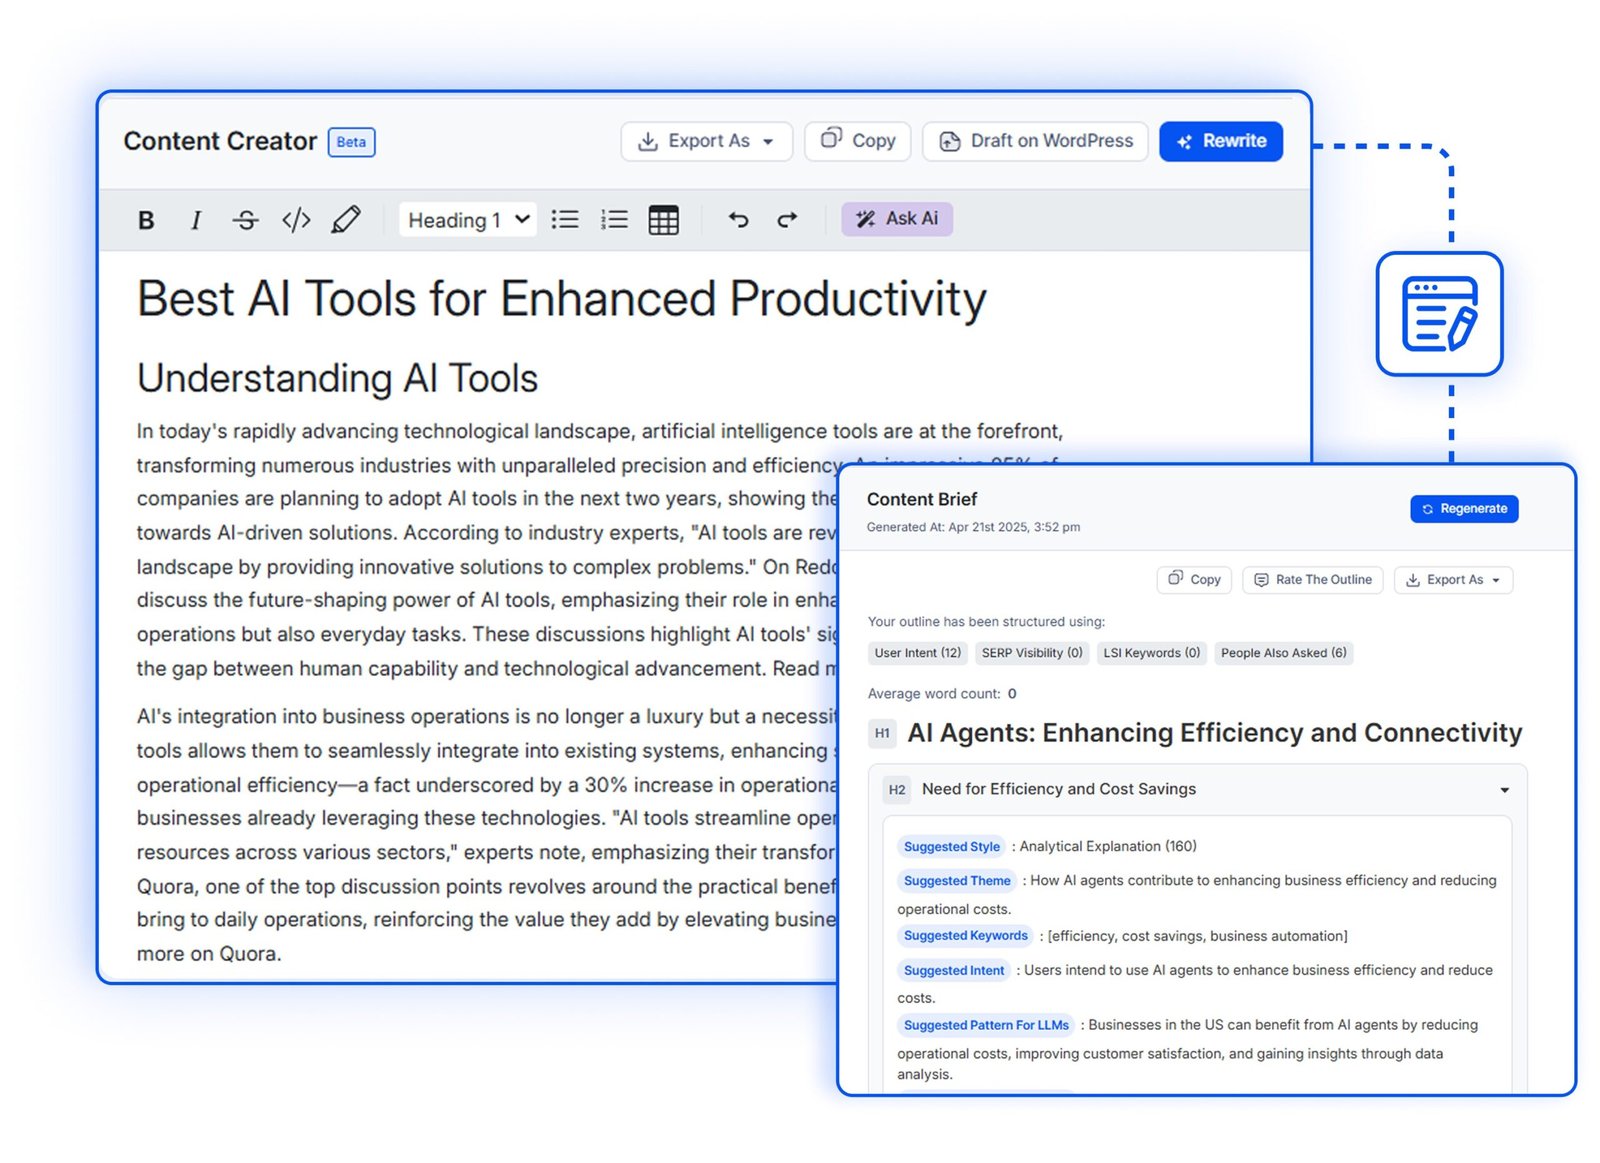The image size is (1600, 1163).
Task: Collapse the Need for Efficiency section
Action: [1505, 789]
